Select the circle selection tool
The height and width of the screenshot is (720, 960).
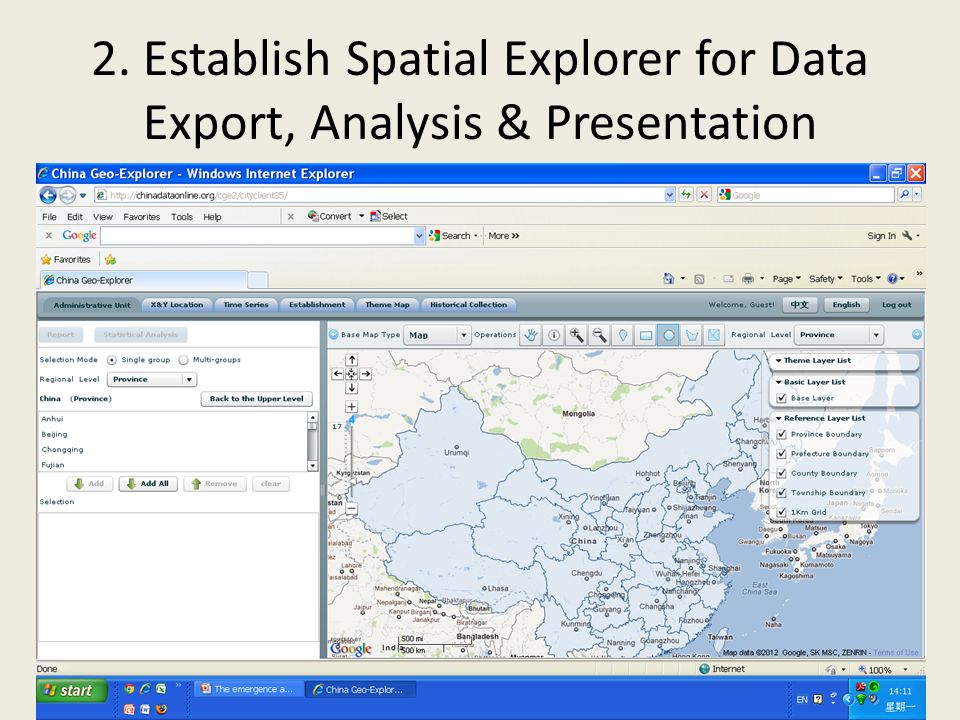pos(669,335)
